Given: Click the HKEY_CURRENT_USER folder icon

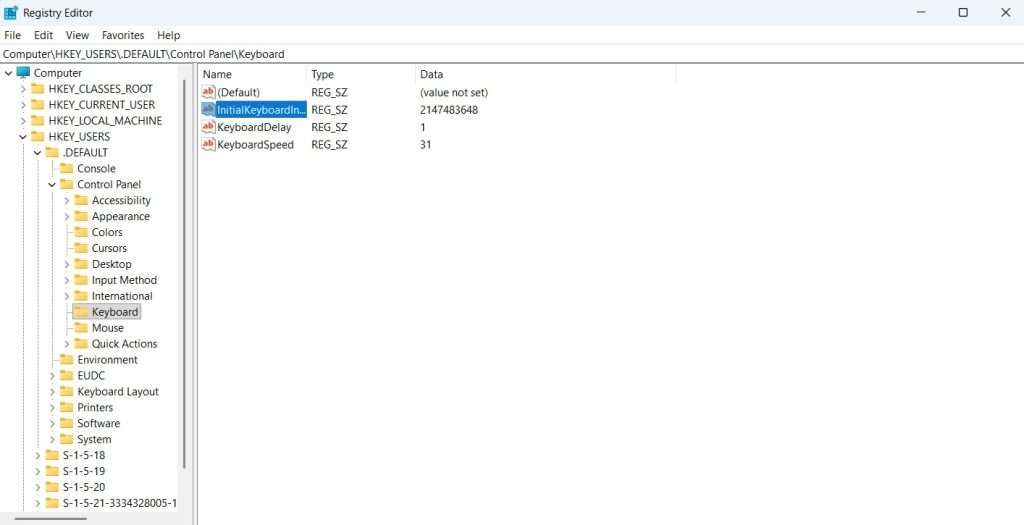Looking at the screenshot, I should [38, 104].
